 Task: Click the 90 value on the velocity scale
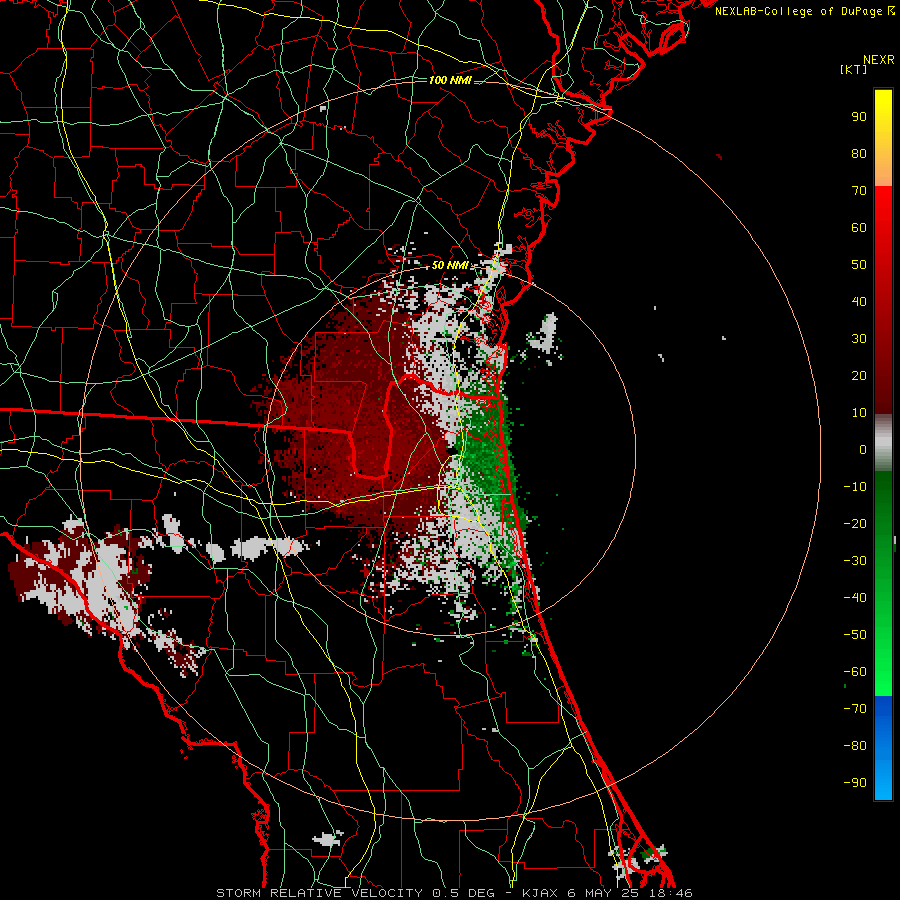pyautogui.click(x=859, y=117)
